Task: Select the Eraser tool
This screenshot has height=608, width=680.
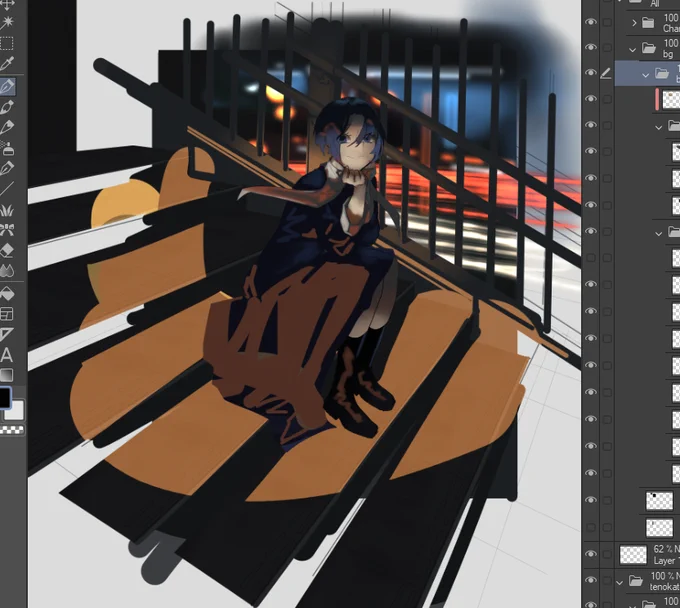Action: [7, 250]
